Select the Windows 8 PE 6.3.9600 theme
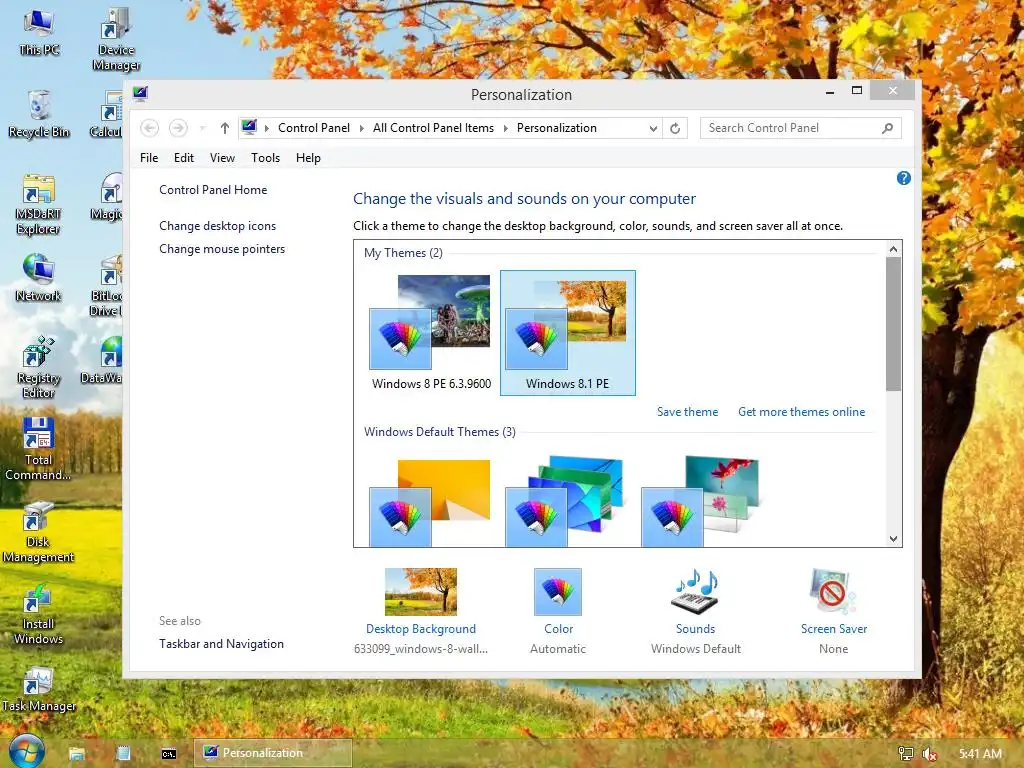Screen dimensions: 1024x768 (x=431, y=333)
